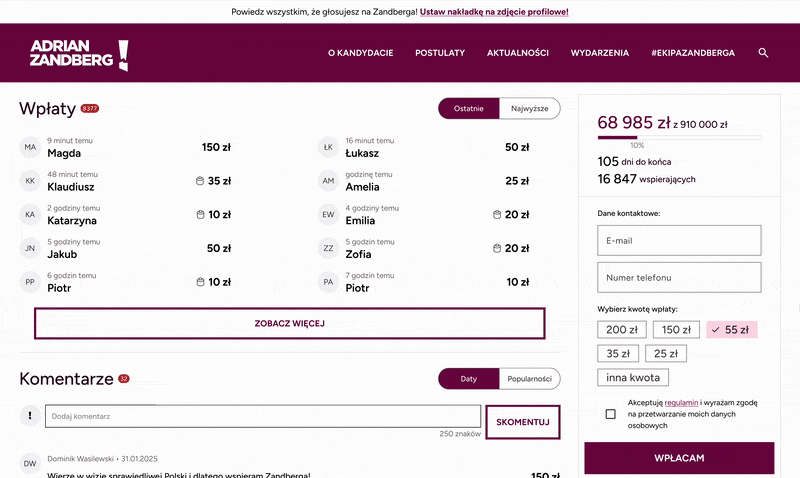Select the checked 55 zł amount
The width and height of the screenshot is (800, 478).
(732, 330)
